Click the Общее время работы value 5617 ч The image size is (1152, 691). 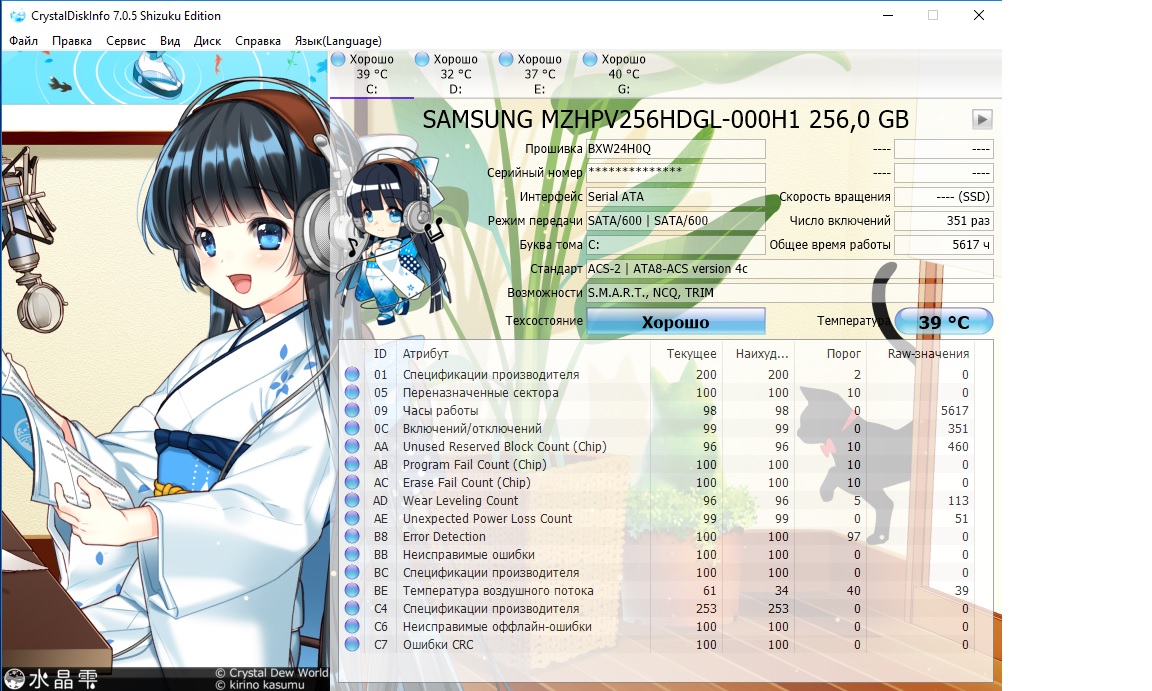coord(944,245)
